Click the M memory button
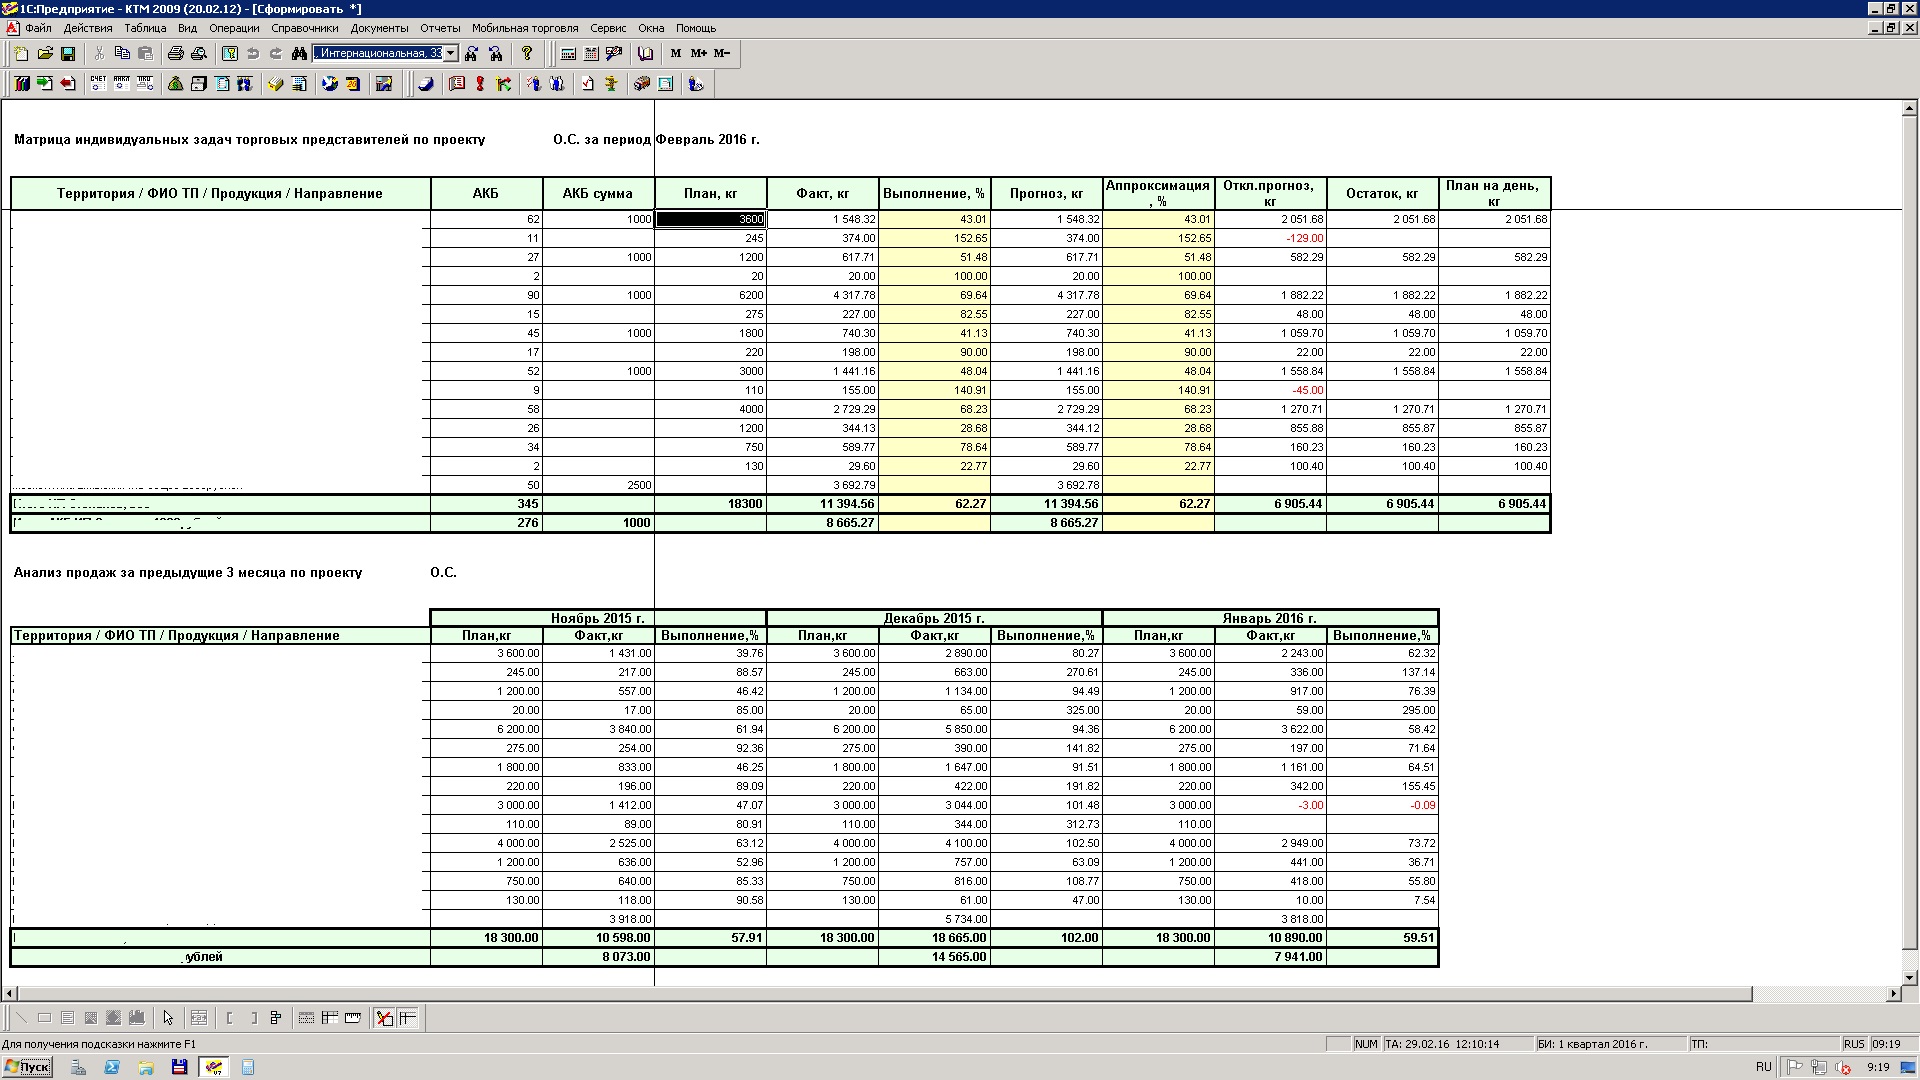 coord(676,54)
